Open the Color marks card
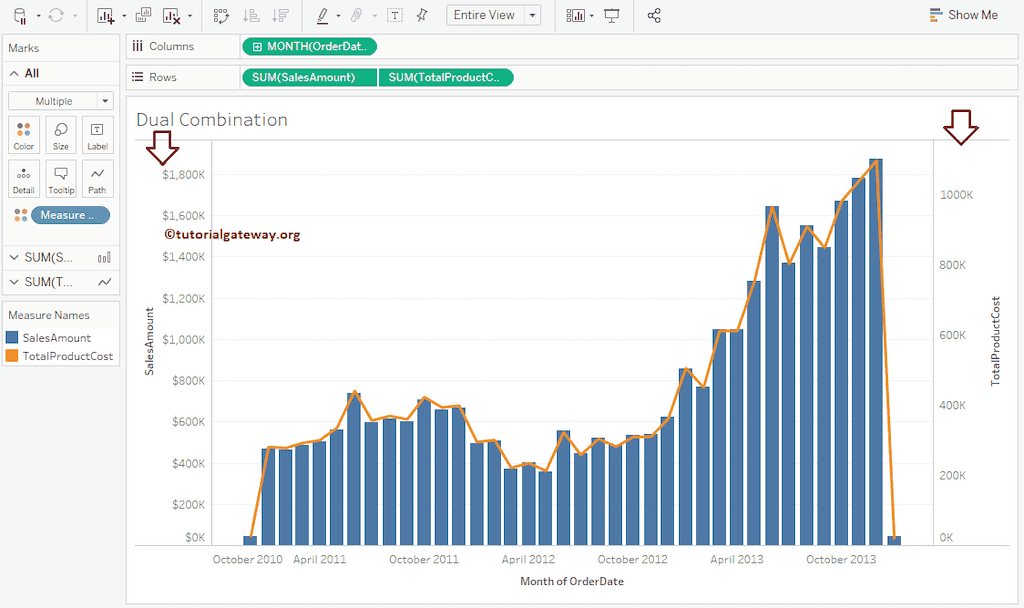This screenshot has width=1024, height=608. click(24, 135)
